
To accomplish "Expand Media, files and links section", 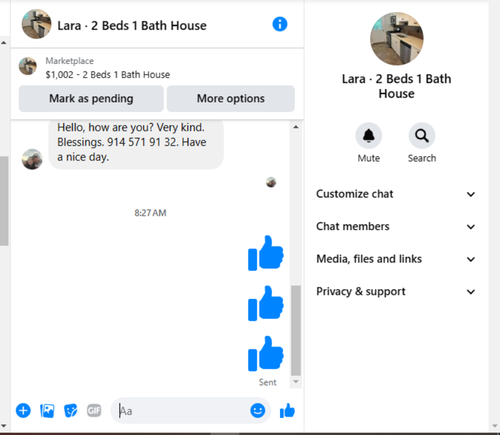I will pyautogui.click(x=396, y=259).
